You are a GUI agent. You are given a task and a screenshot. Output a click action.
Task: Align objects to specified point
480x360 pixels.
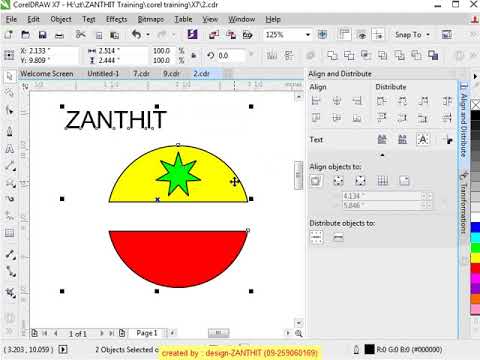click(x=404, y=181)
